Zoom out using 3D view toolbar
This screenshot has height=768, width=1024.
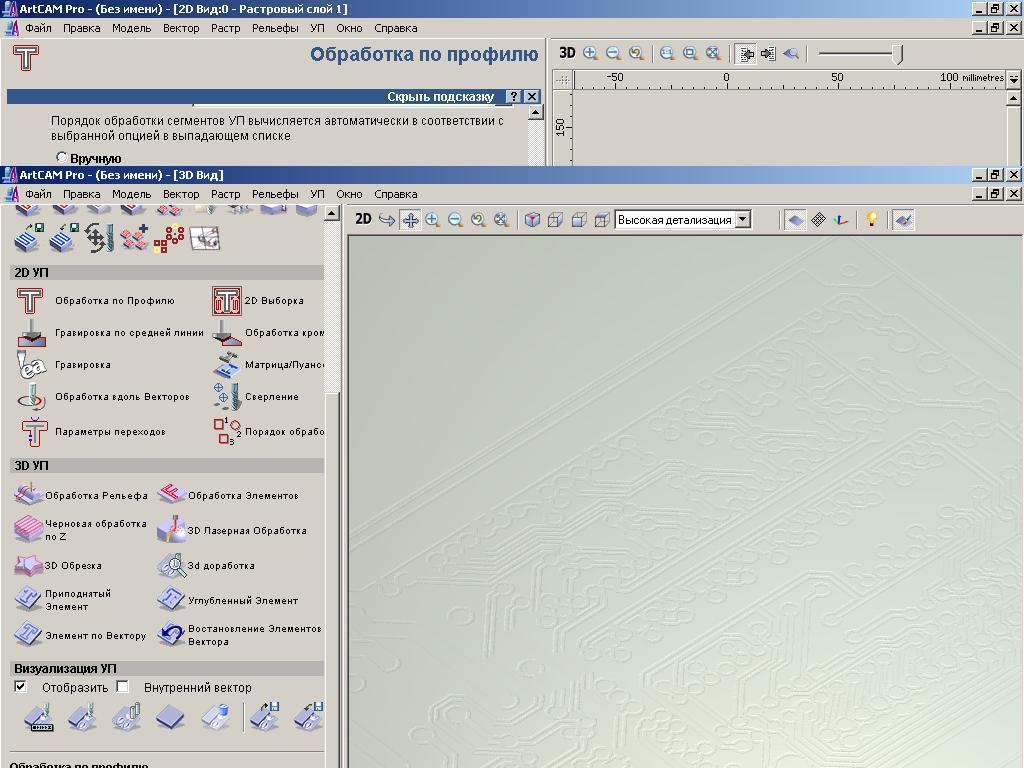(455, 220)
